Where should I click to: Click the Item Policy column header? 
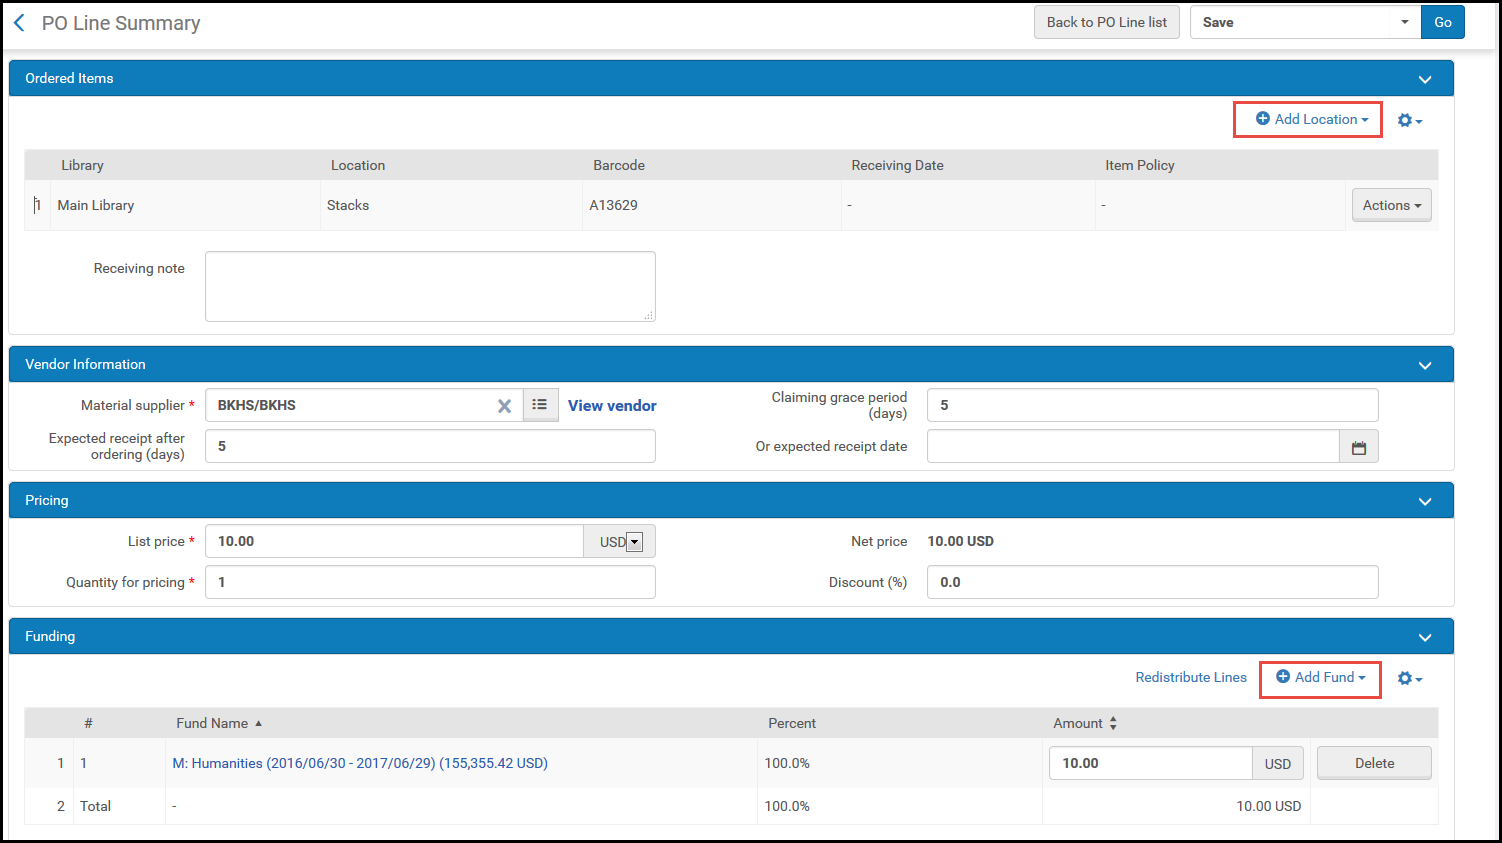(1140, 165)
